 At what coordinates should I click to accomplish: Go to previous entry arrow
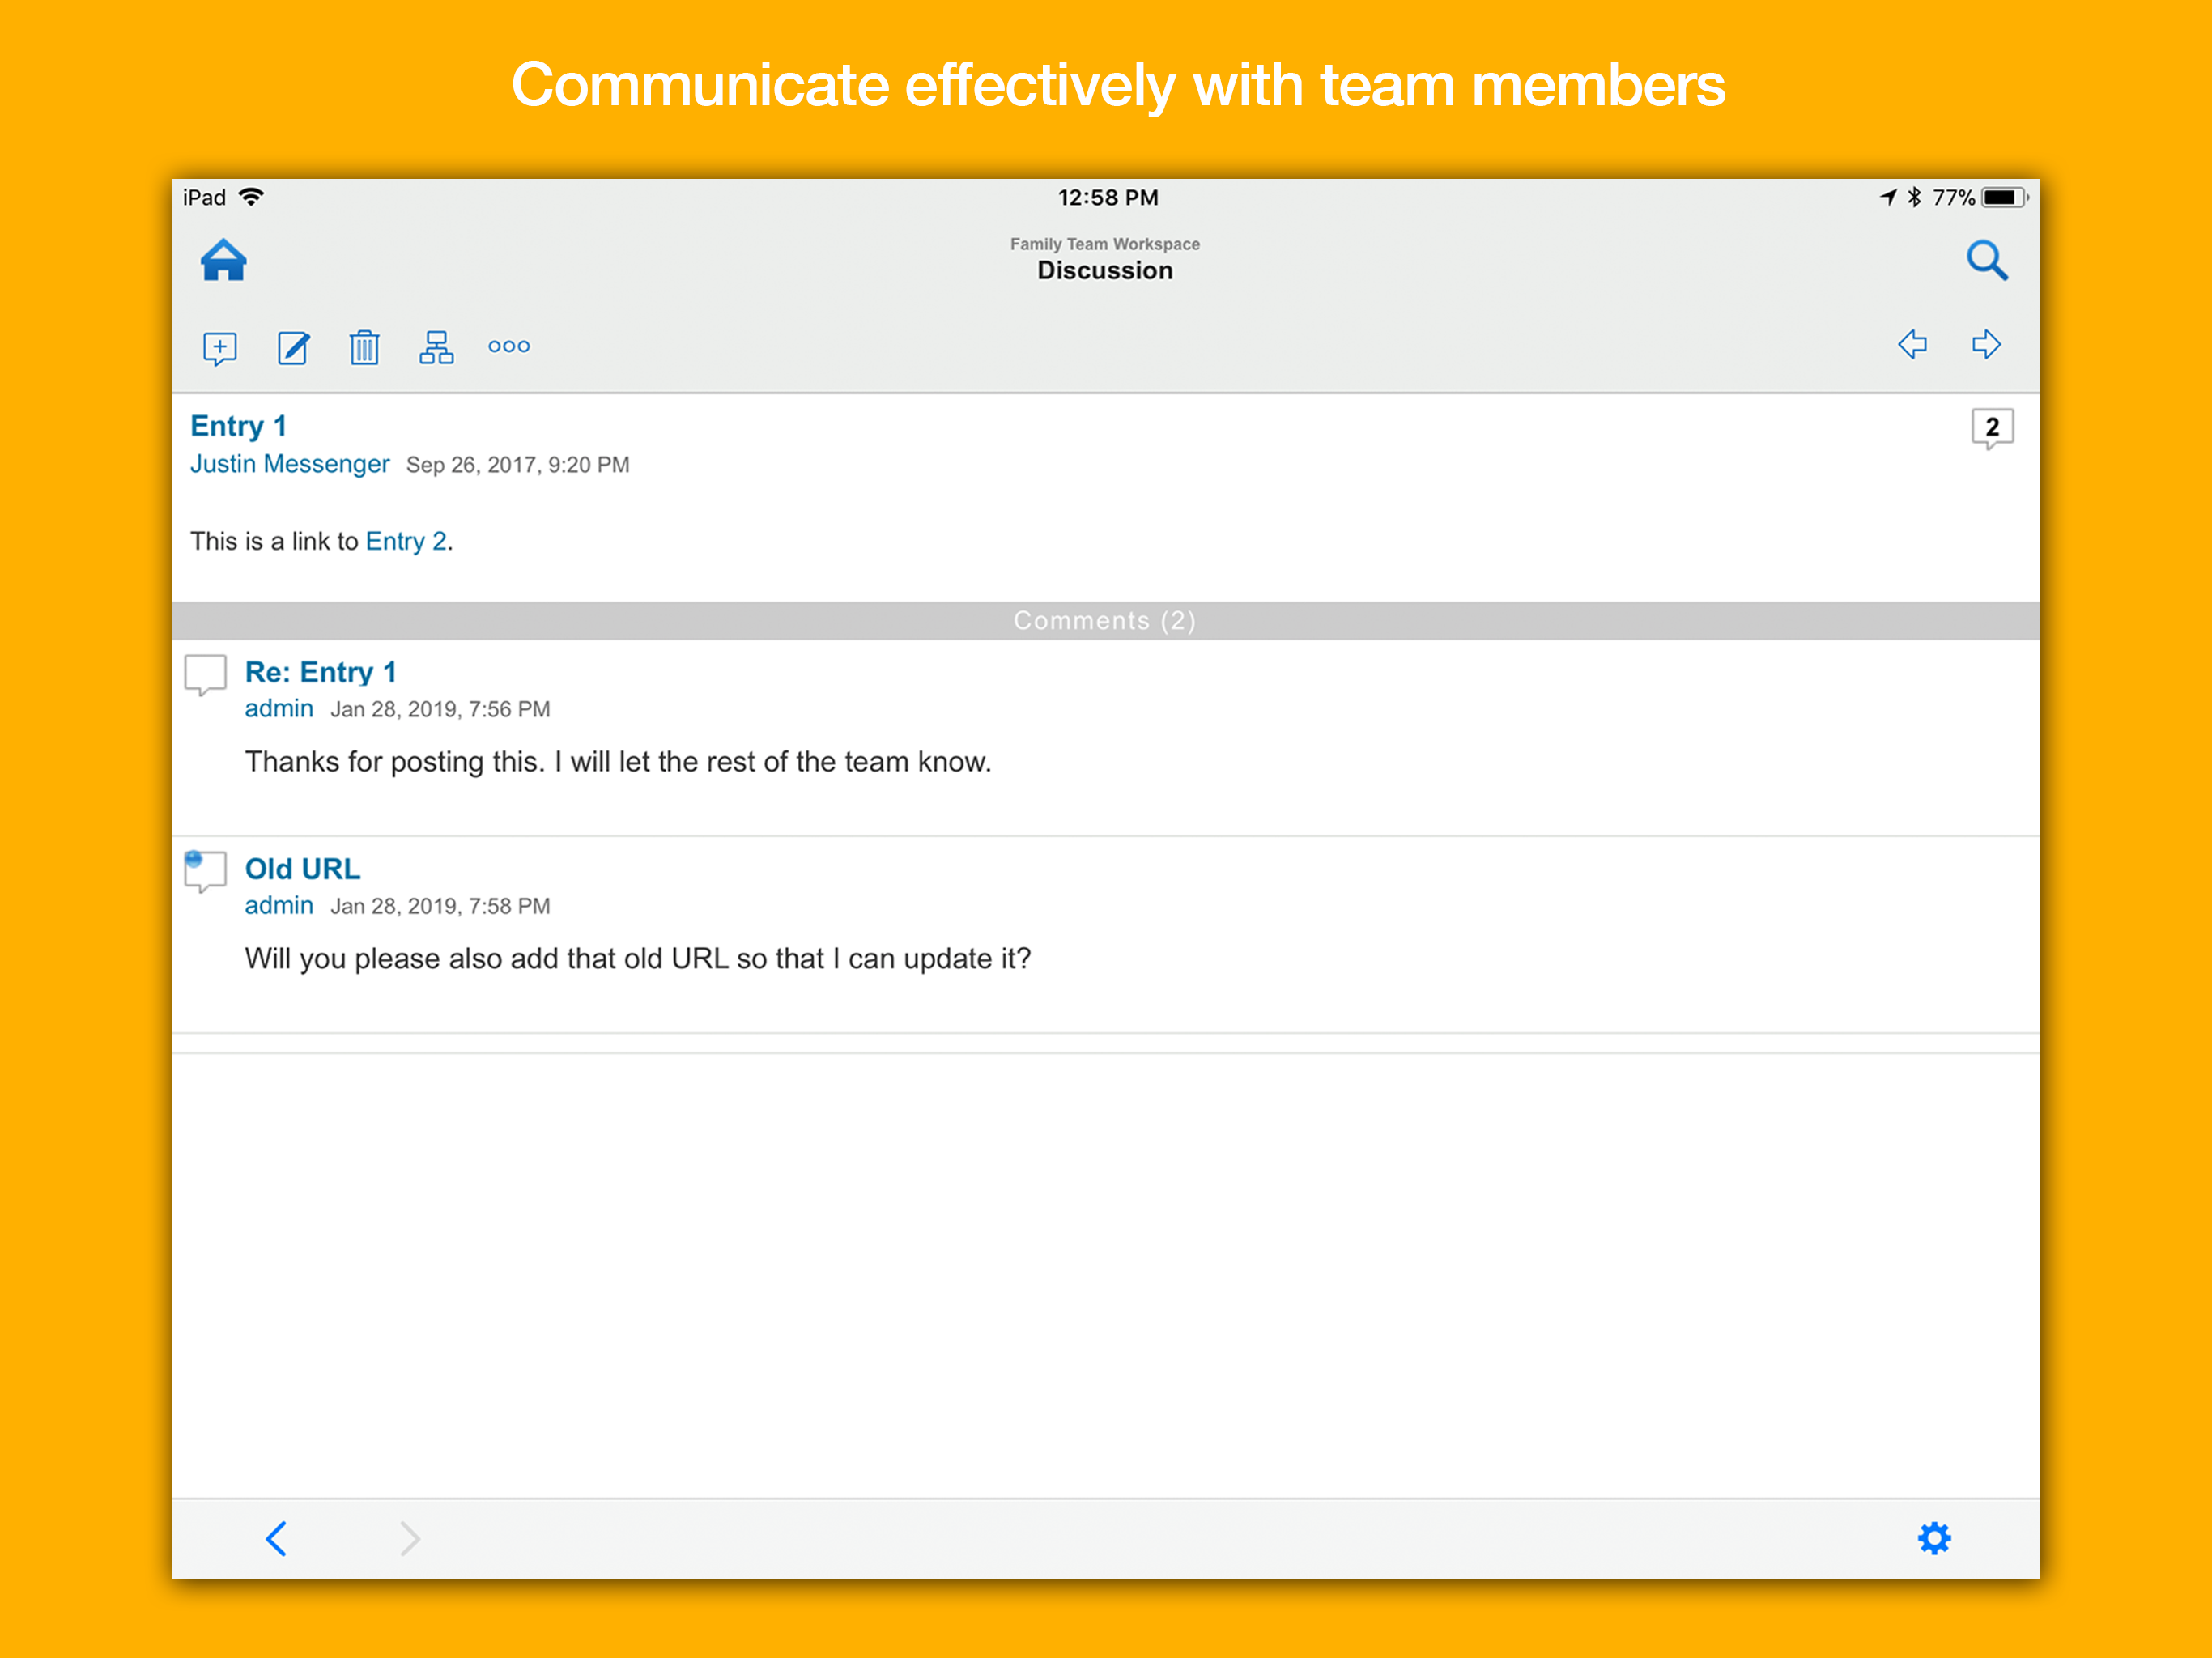point(1912,345)
